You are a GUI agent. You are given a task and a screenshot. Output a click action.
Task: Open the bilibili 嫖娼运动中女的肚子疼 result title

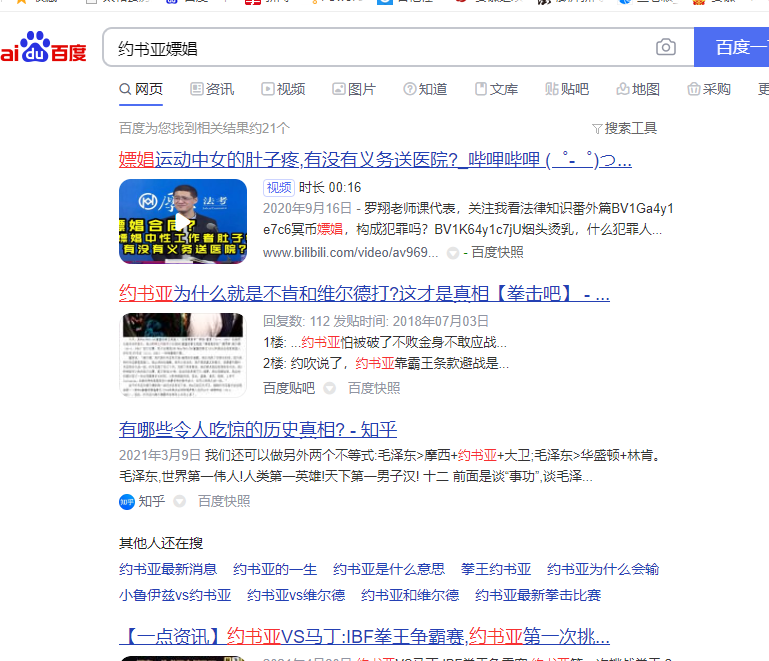coord(375,160)
